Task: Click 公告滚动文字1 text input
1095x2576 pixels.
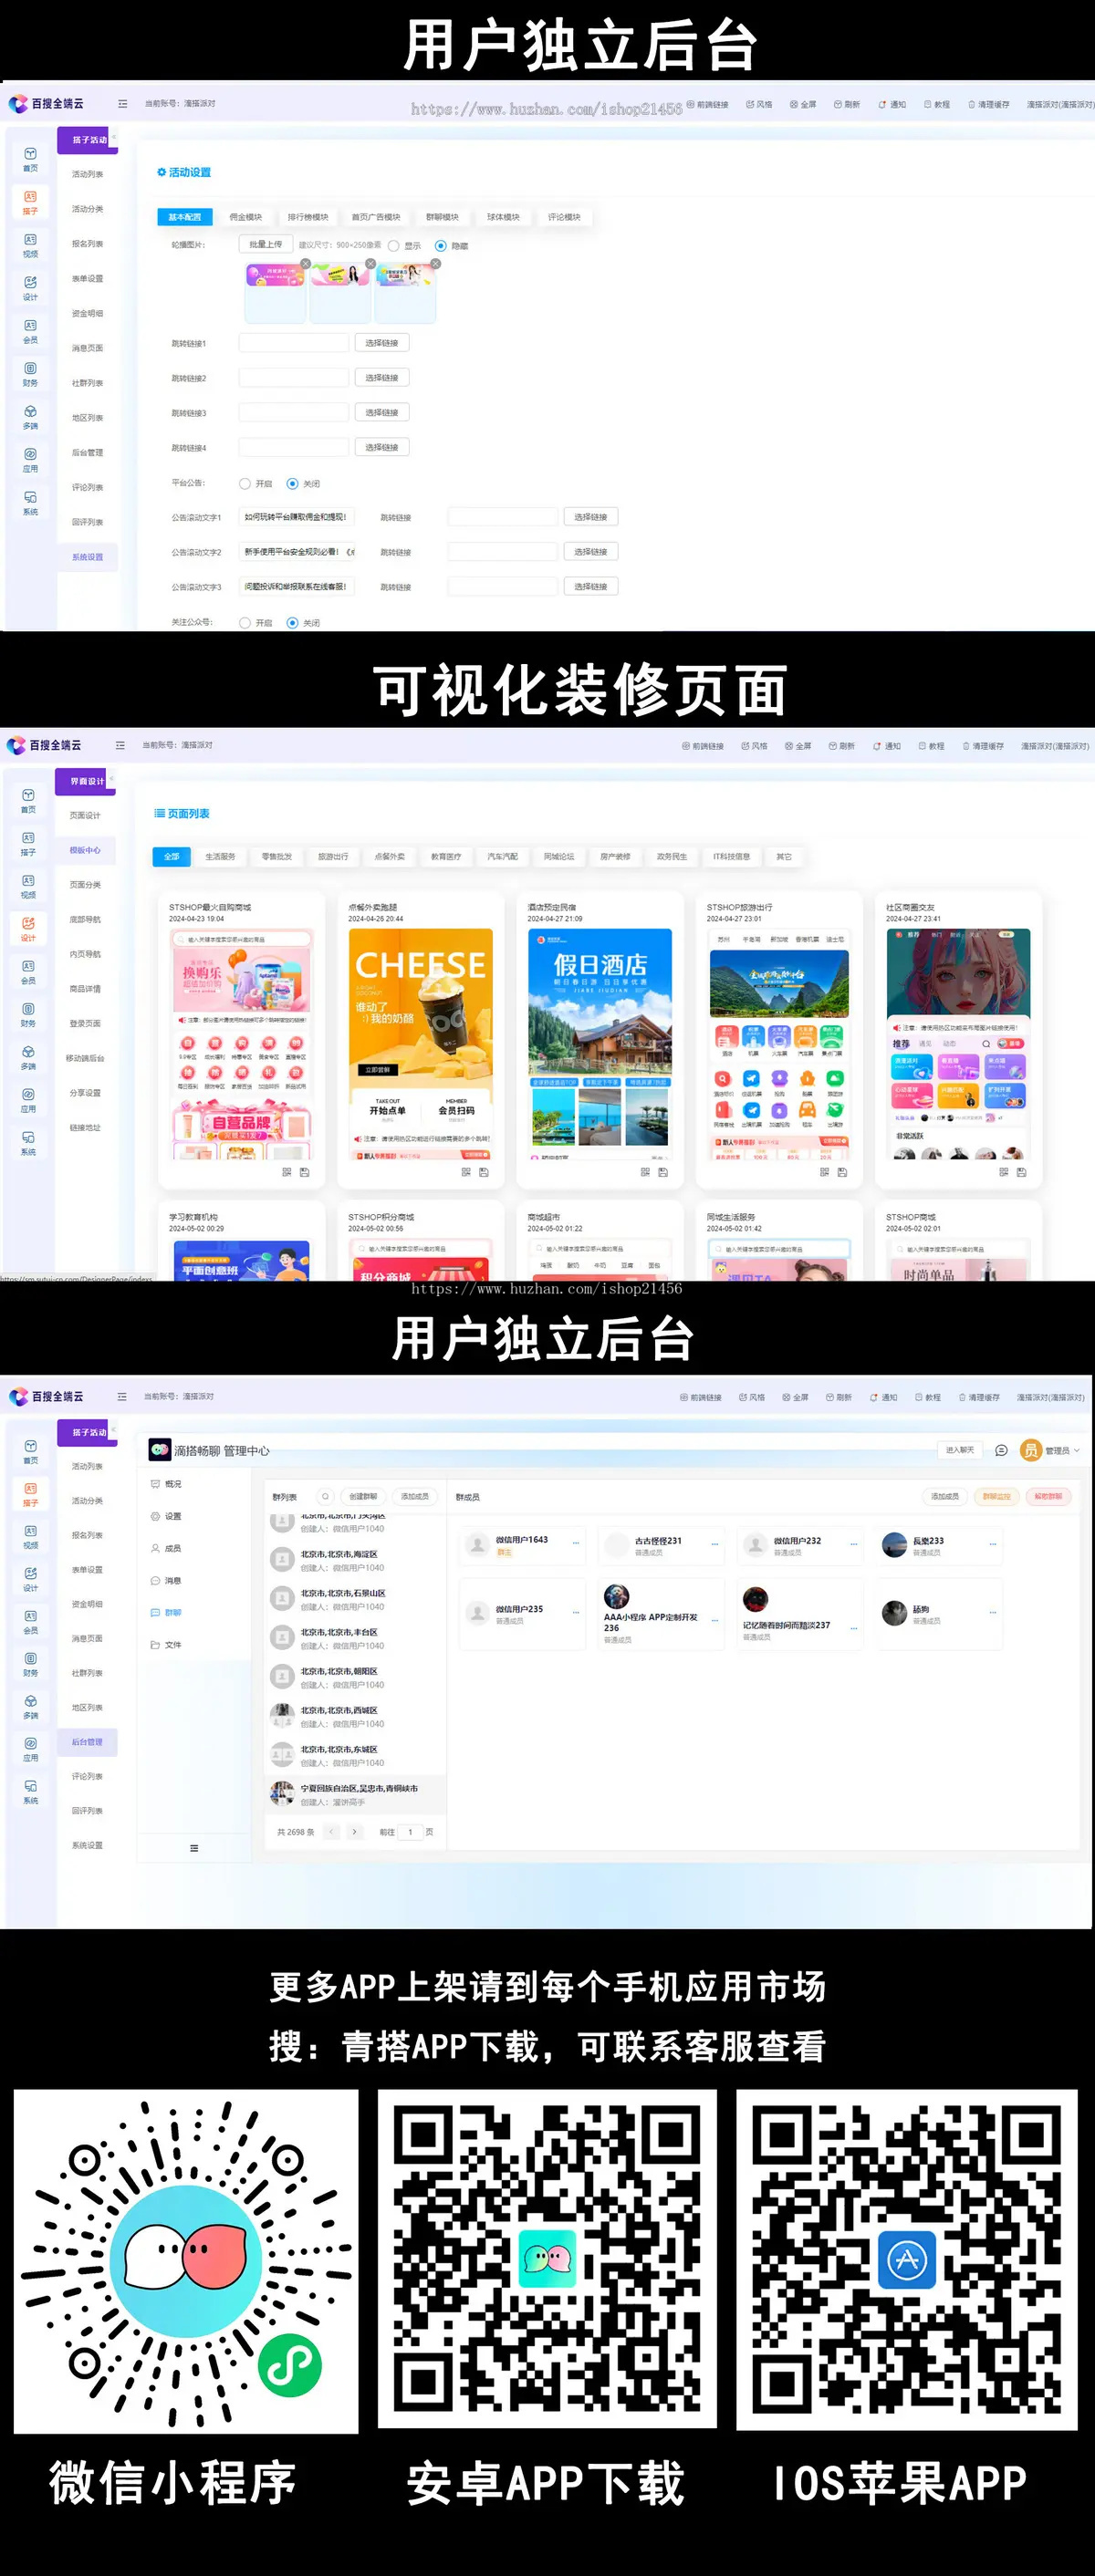Action: (x=298, y=517)
